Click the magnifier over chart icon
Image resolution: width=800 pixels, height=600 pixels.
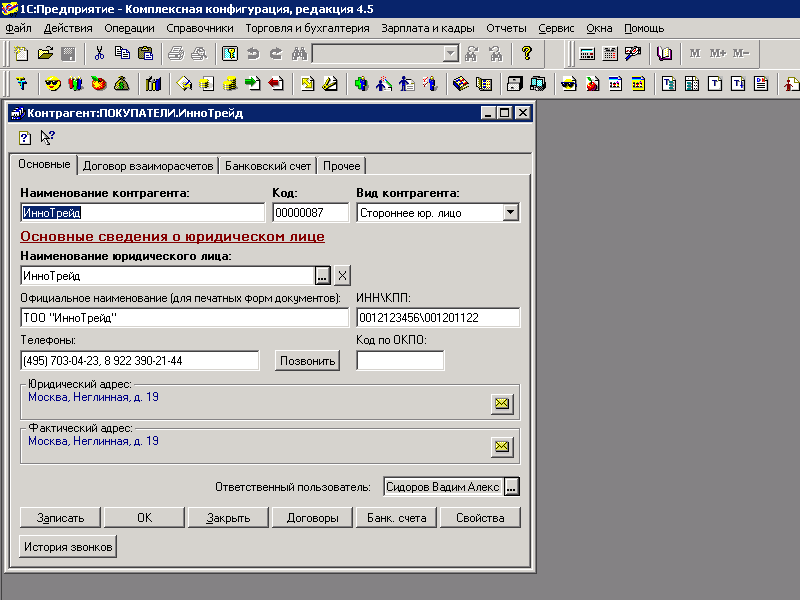633,54
